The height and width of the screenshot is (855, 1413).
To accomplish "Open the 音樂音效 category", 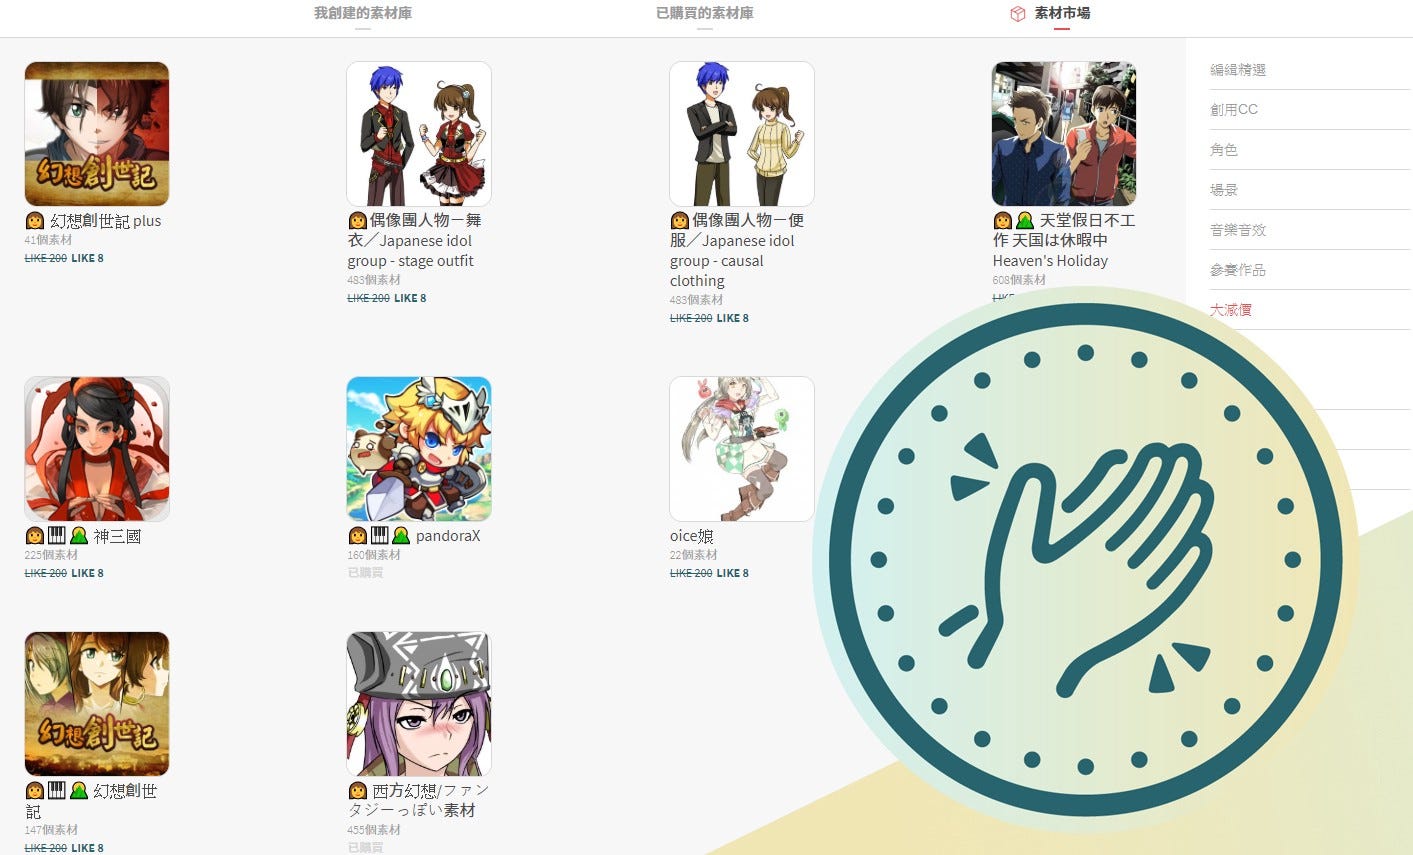I will tap(1238, 230).
